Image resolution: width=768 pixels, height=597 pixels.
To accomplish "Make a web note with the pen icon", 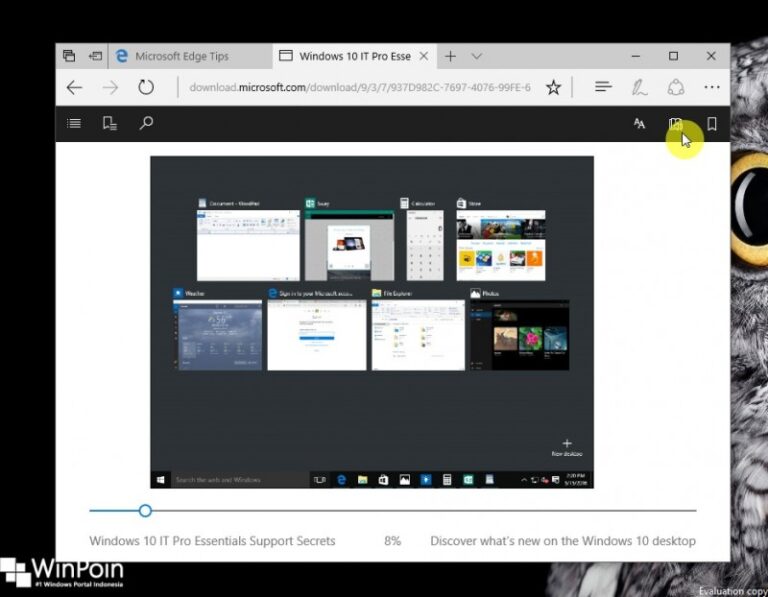I will (x=639, y=87).
